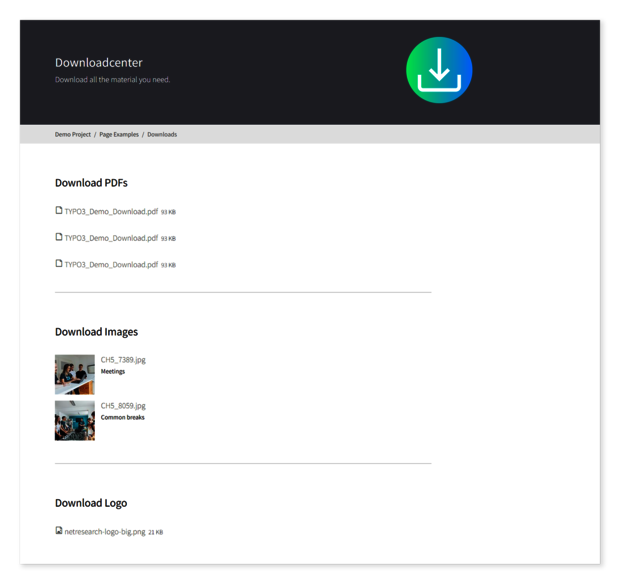Viewport: 620px width, 584px height.
Task: Click the Meetings photo thumbnail
Action: (75, 375)
